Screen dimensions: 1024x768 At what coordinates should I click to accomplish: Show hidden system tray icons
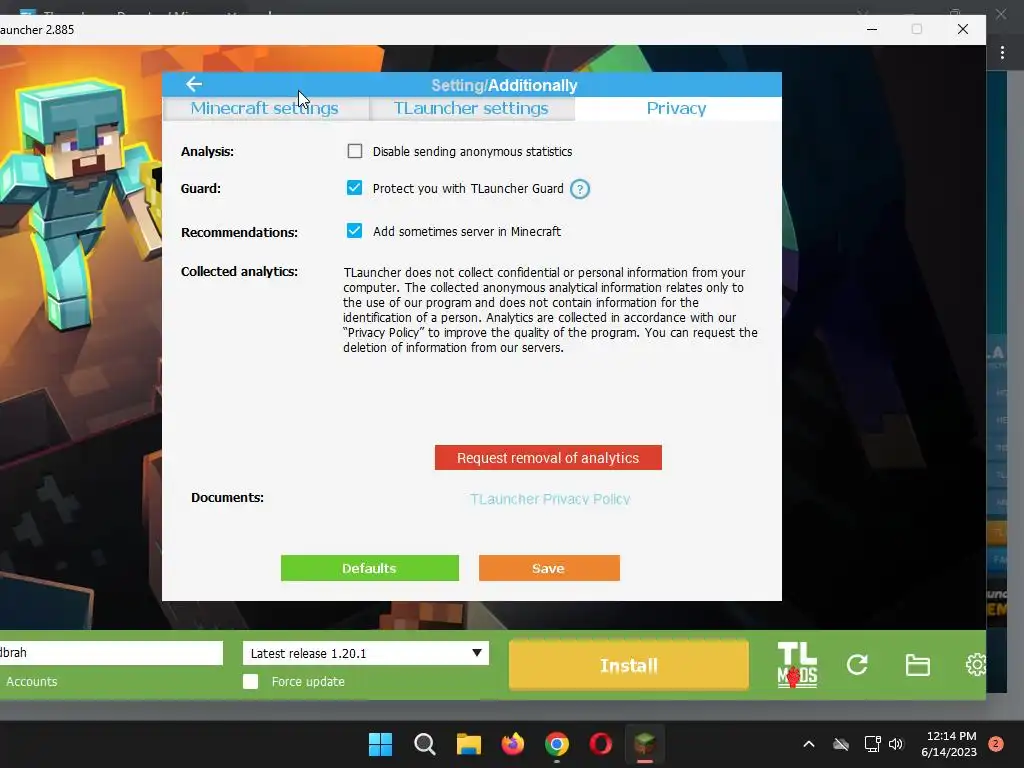coord(808,744)
